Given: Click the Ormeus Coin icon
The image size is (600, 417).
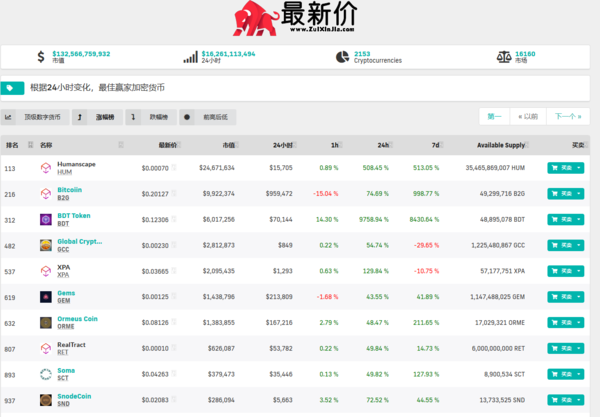Looking at the screenshot, I should tap(46, 323).
